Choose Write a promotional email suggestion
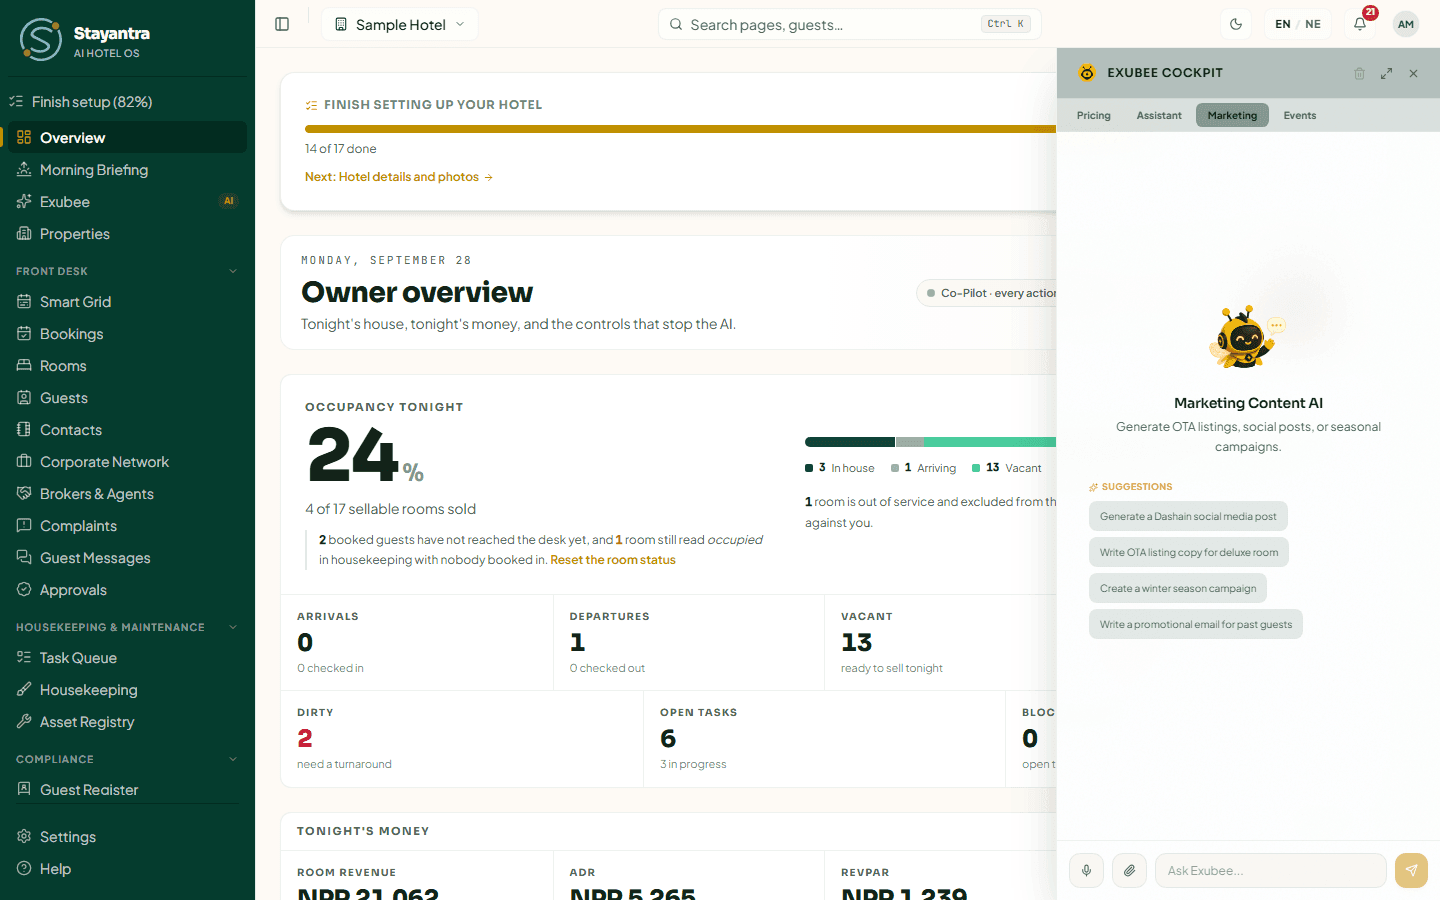The image size is (1440, 900). 1196,625
